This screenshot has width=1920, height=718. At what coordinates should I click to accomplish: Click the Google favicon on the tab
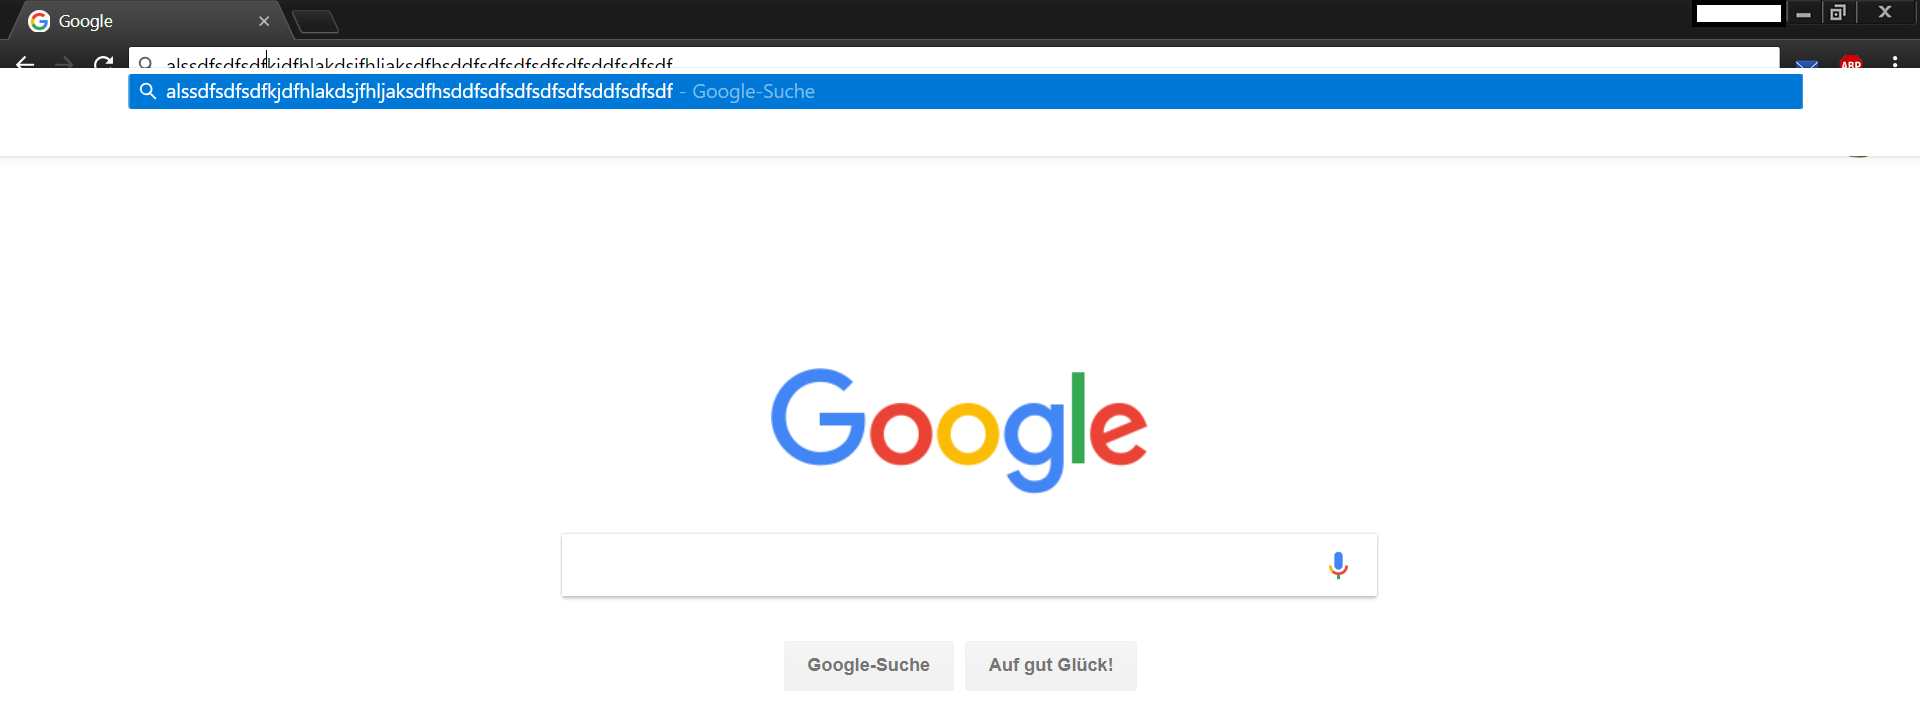pos(39,21)
